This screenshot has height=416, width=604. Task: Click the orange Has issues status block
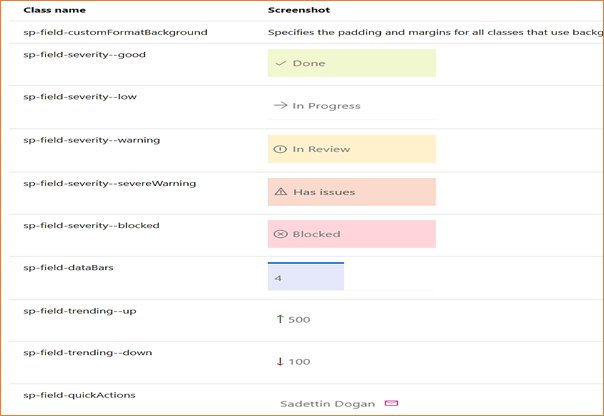click(352, 192)
